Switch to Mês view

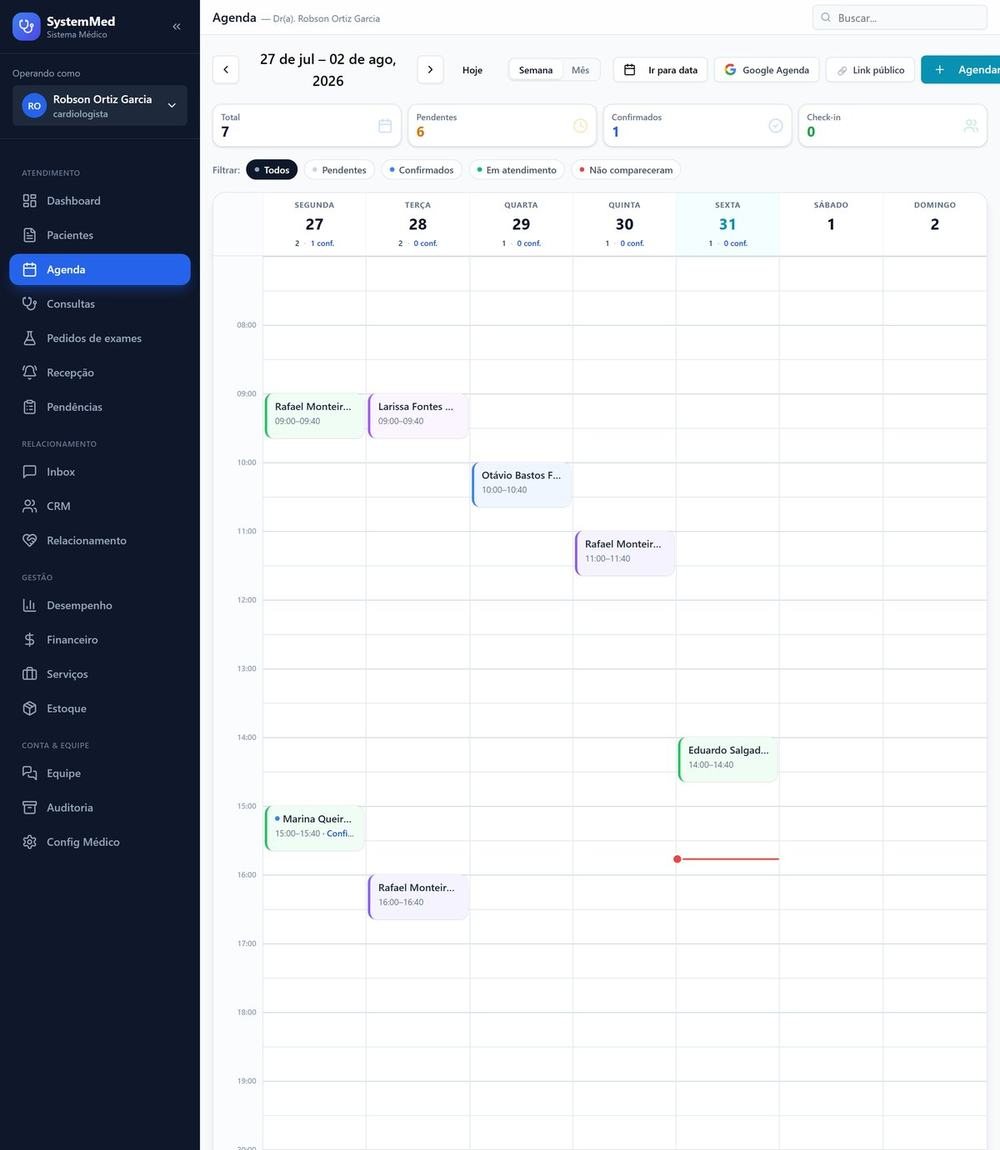(x=580, y=70)
